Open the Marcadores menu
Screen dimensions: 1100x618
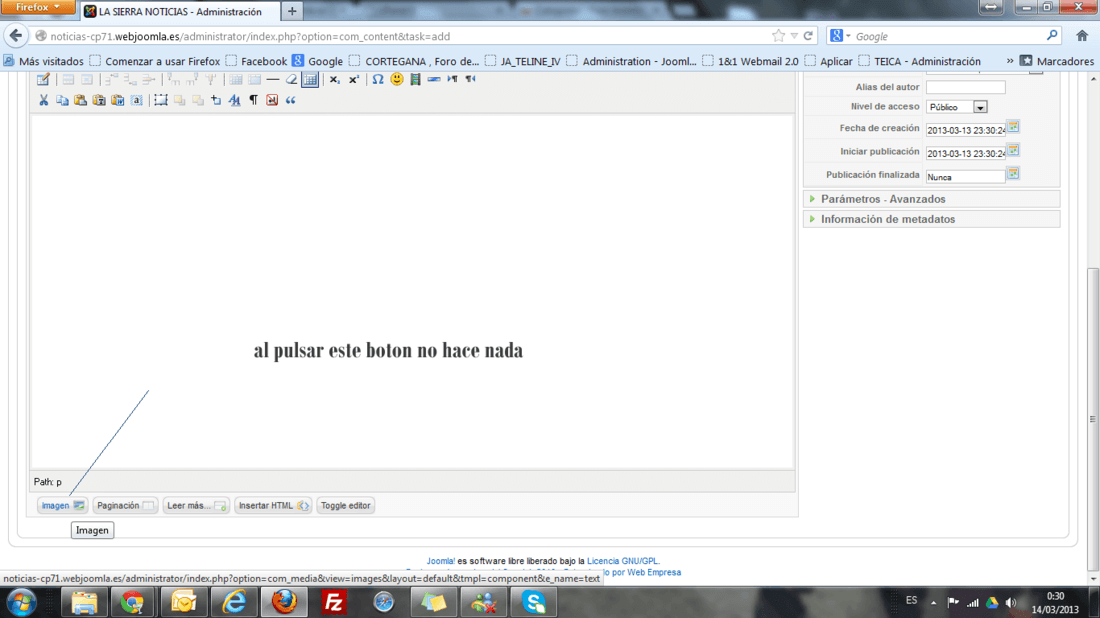point(1057,61)
